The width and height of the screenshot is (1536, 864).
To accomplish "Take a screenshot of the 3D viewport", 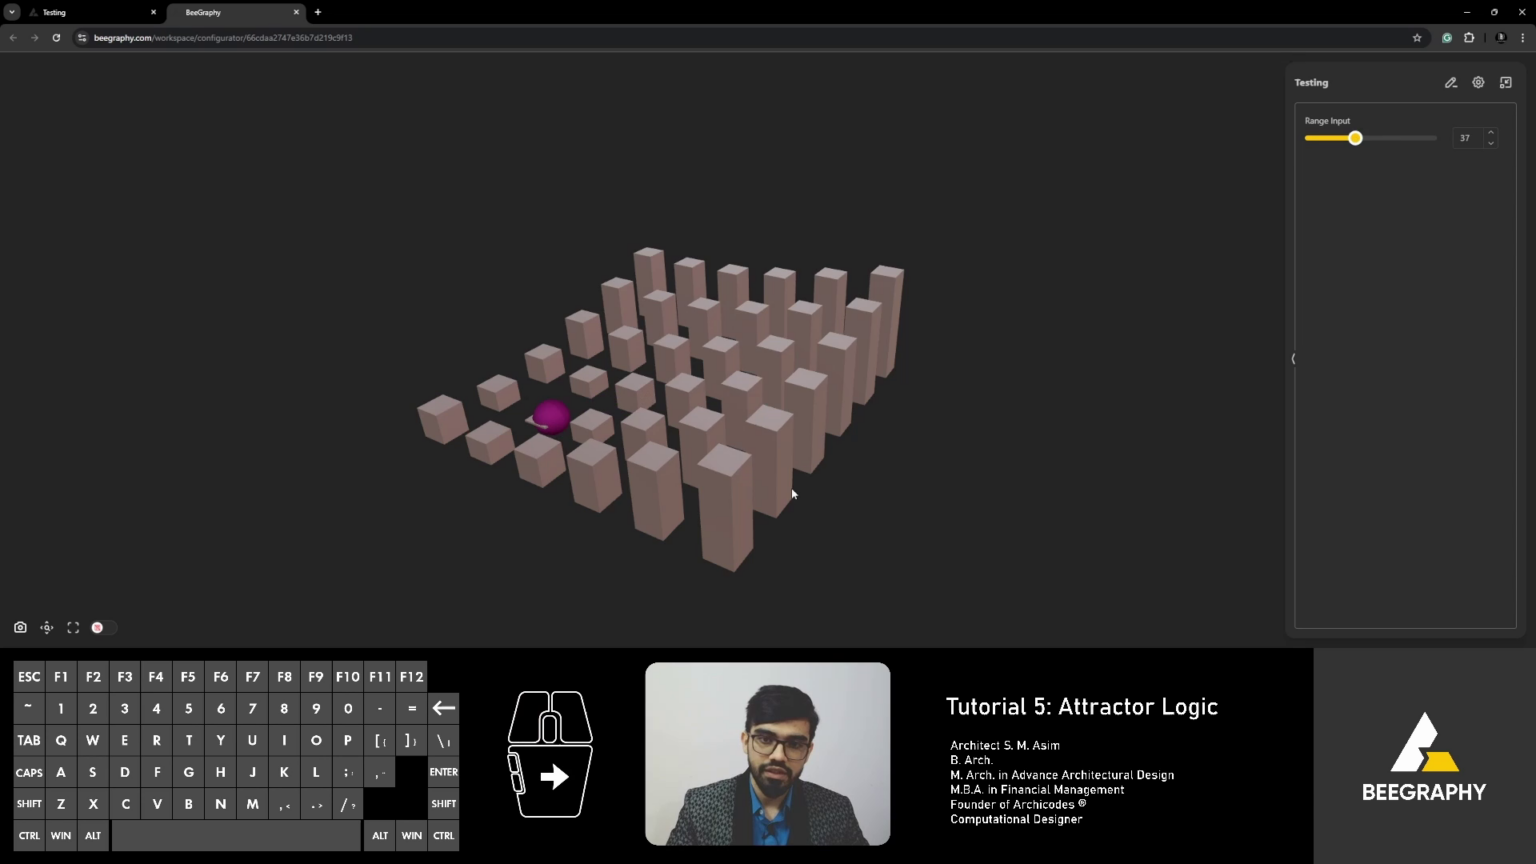I will pos(20,627).
